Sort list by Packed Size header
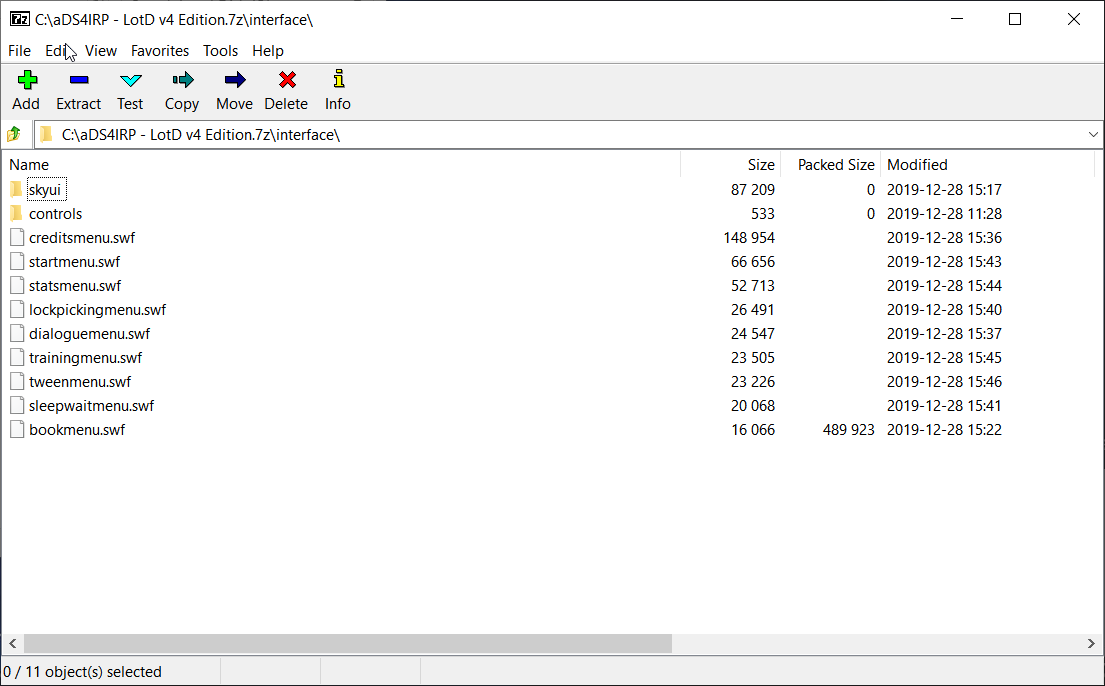The image size is (1105, 686). [x=836, y=165]
